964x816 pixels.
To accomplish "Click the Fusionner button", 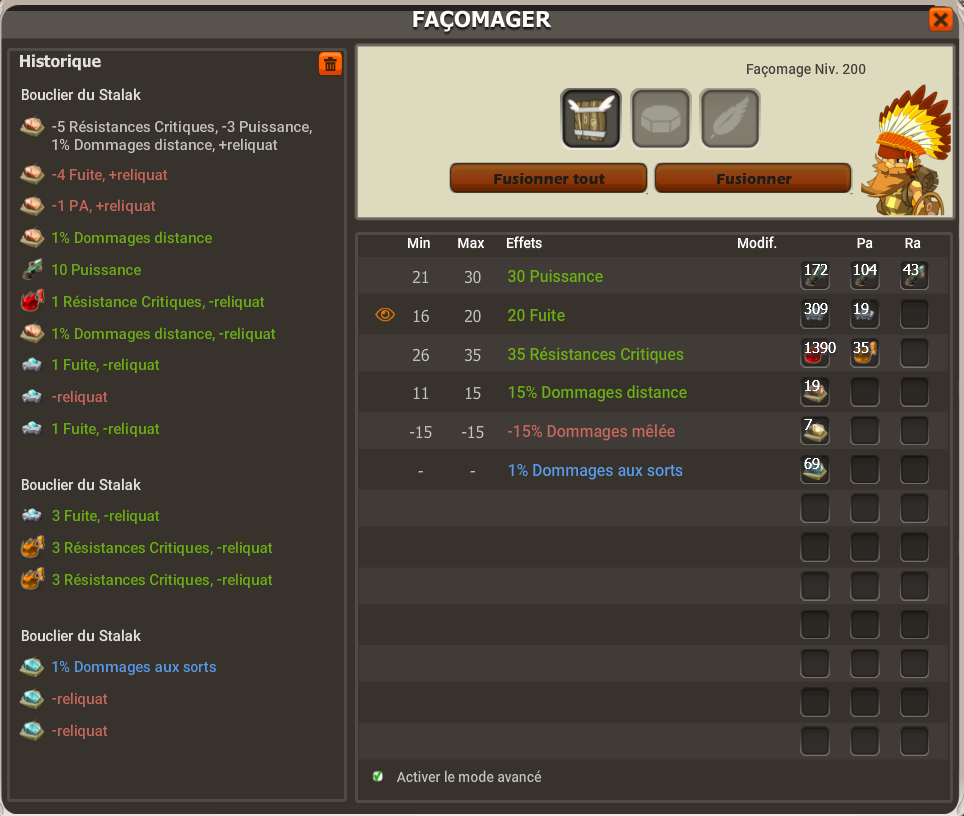I will coord(753,178).
